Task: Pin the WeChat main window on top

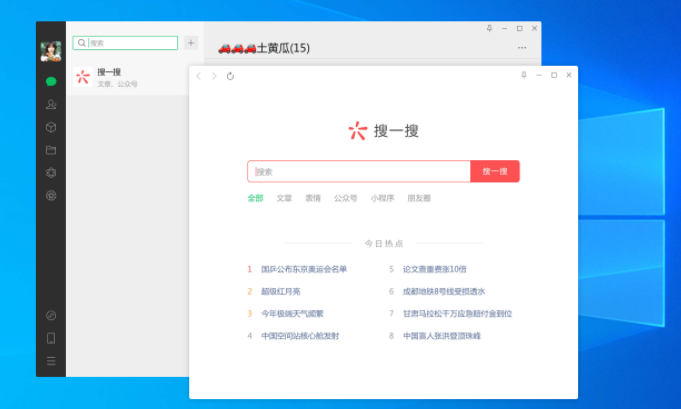Action: click(489, 28)
